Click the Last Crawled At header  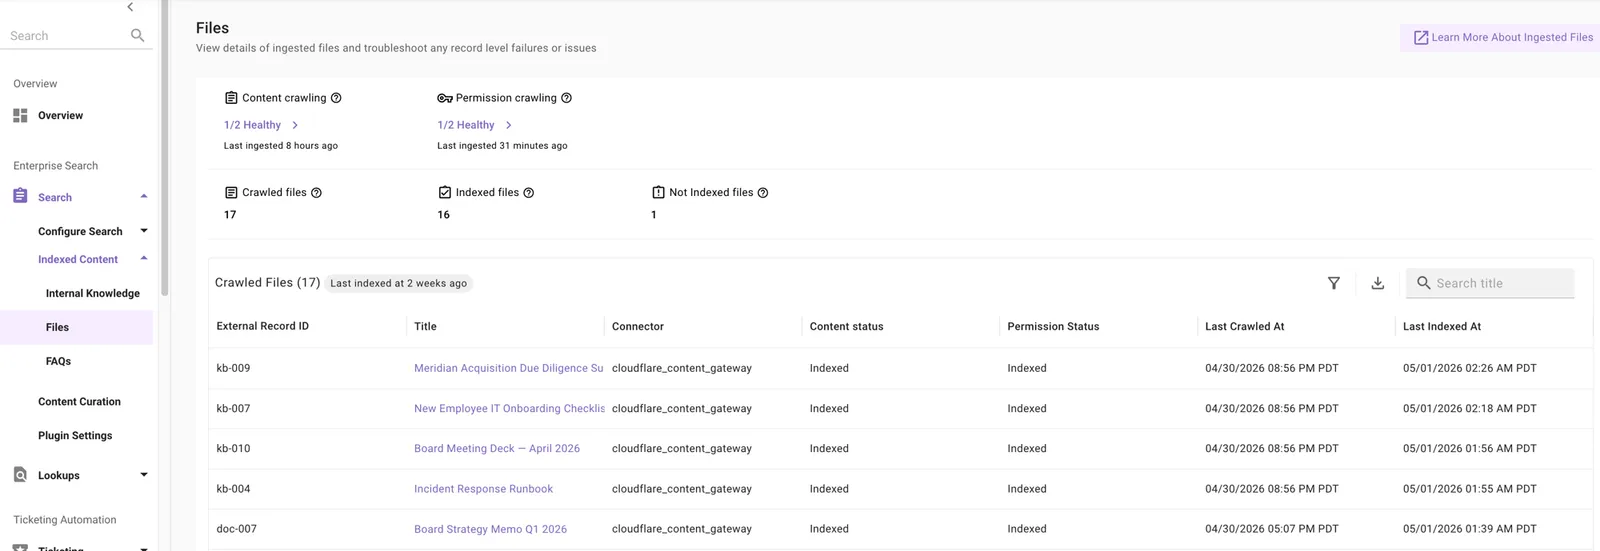pos(1244,326)
